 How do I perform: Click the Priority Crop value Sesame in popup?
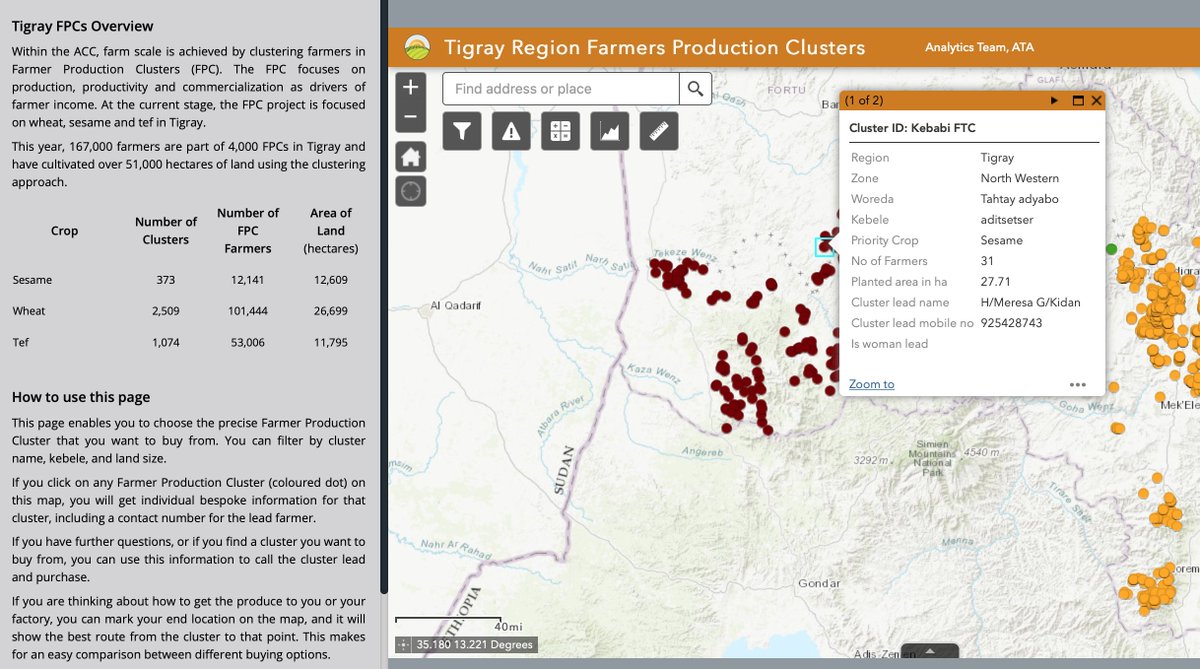pos(1001,240)
